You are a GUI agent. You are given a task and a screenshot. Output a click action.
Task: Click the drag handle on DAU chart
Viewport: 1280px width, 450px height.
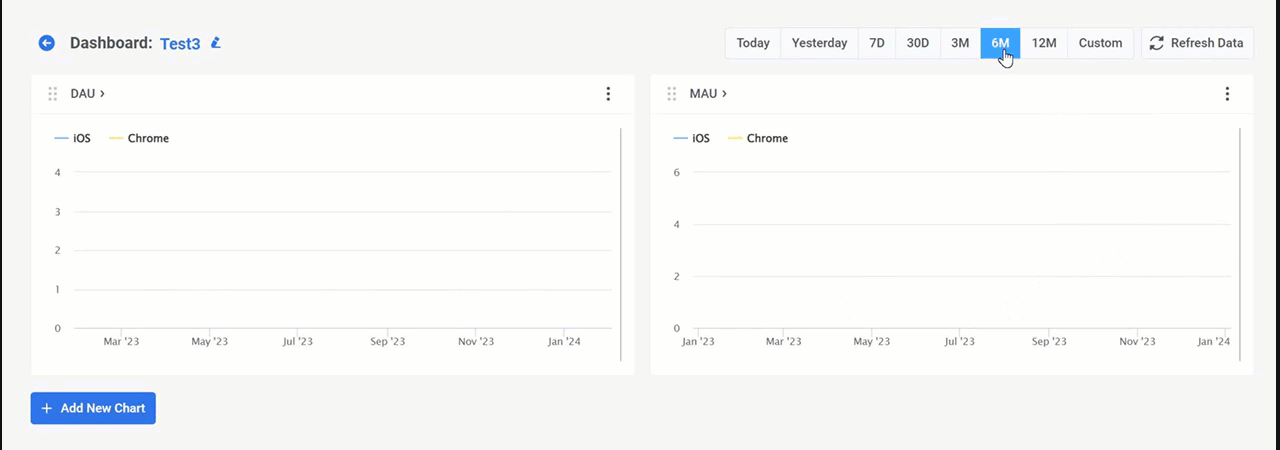[x=53, y=94]
